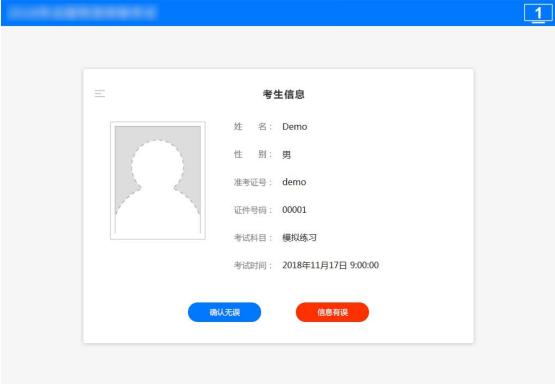Select the exam time 2018年11月17日 9:00:00
This screenshot has width=555, height=384.
click(x=331, y=265)
